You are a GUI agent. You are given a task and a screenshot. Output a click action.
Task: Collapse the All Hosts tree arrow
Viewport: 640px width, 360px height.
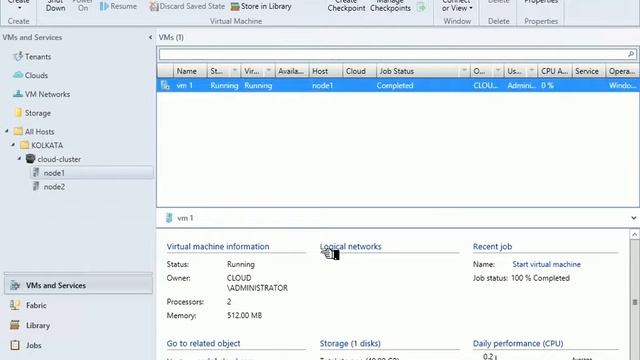click(7, 131)
